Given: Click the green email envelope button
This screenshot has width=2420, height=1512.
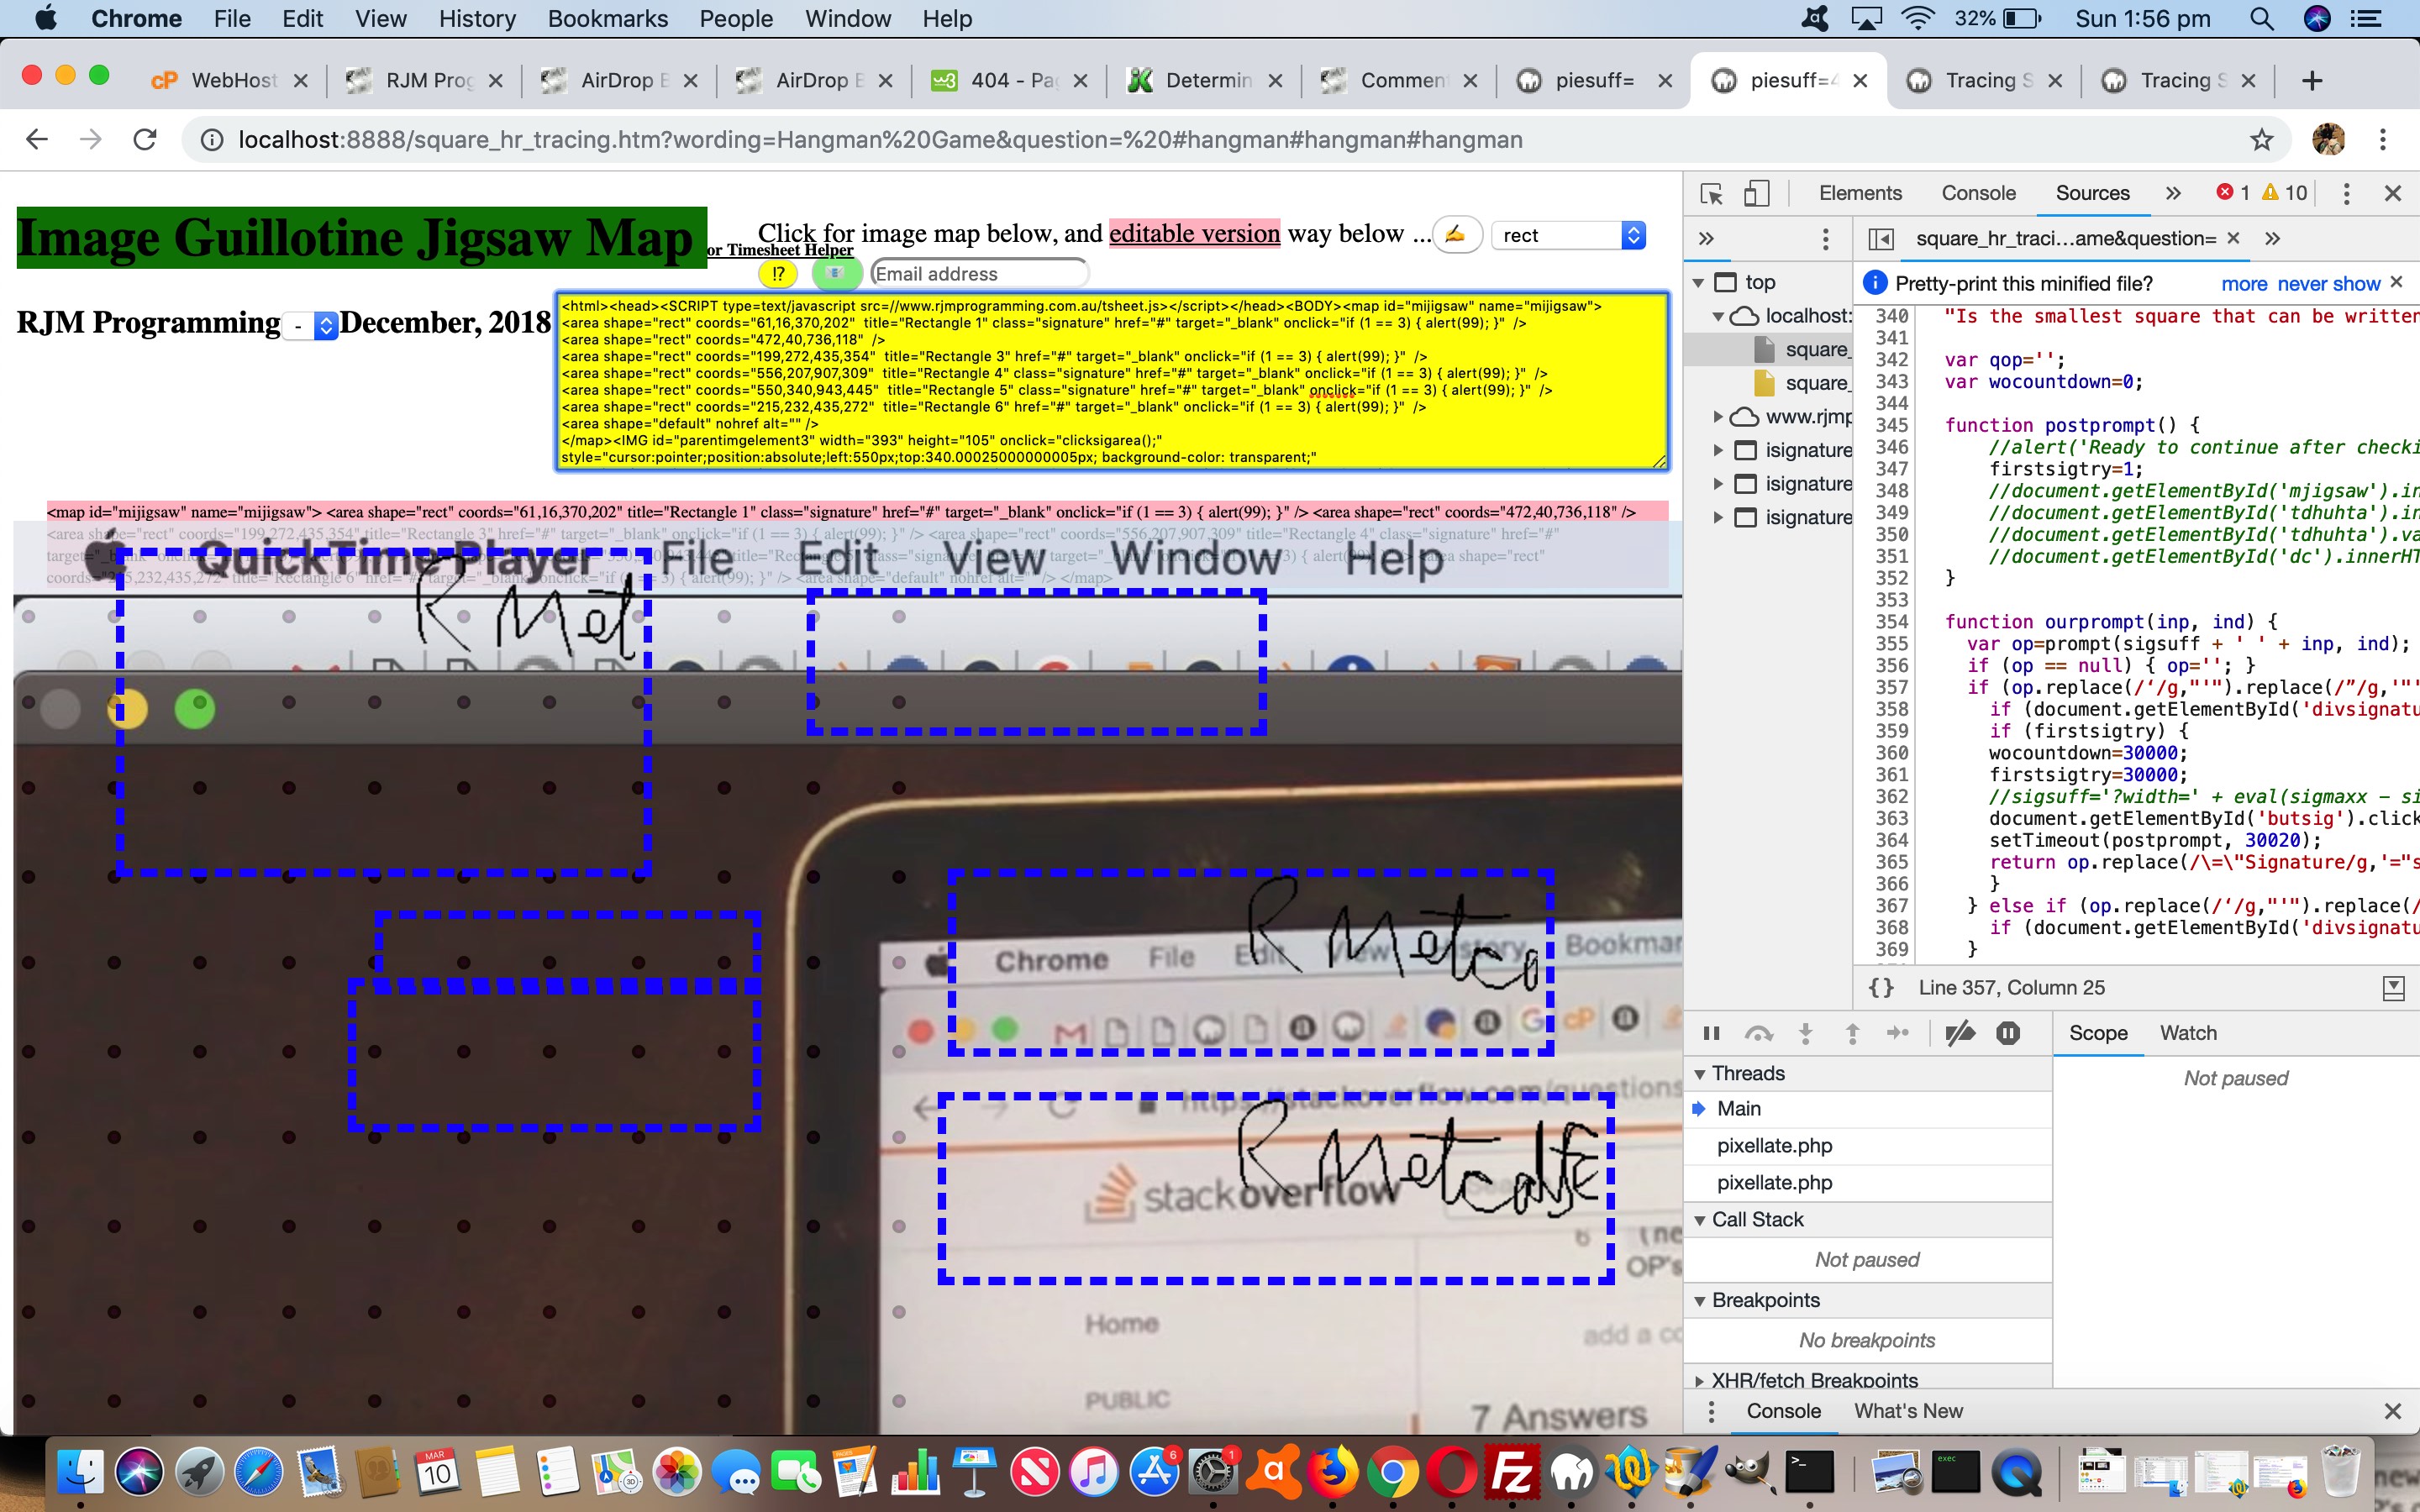Looking at the screenshot, I should [x=836, y=273].
